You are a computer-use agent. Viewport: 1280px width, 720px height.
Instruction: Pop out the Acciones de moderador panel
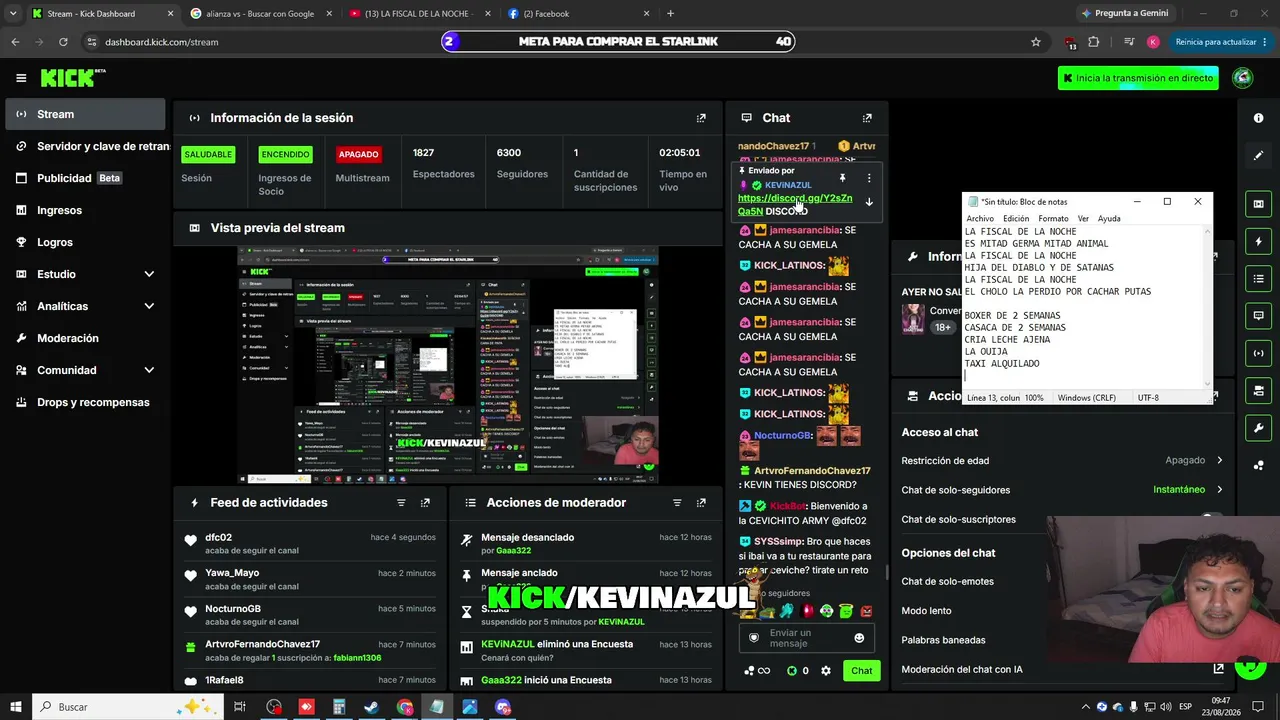pyautogui.click(x=701, y=503)
